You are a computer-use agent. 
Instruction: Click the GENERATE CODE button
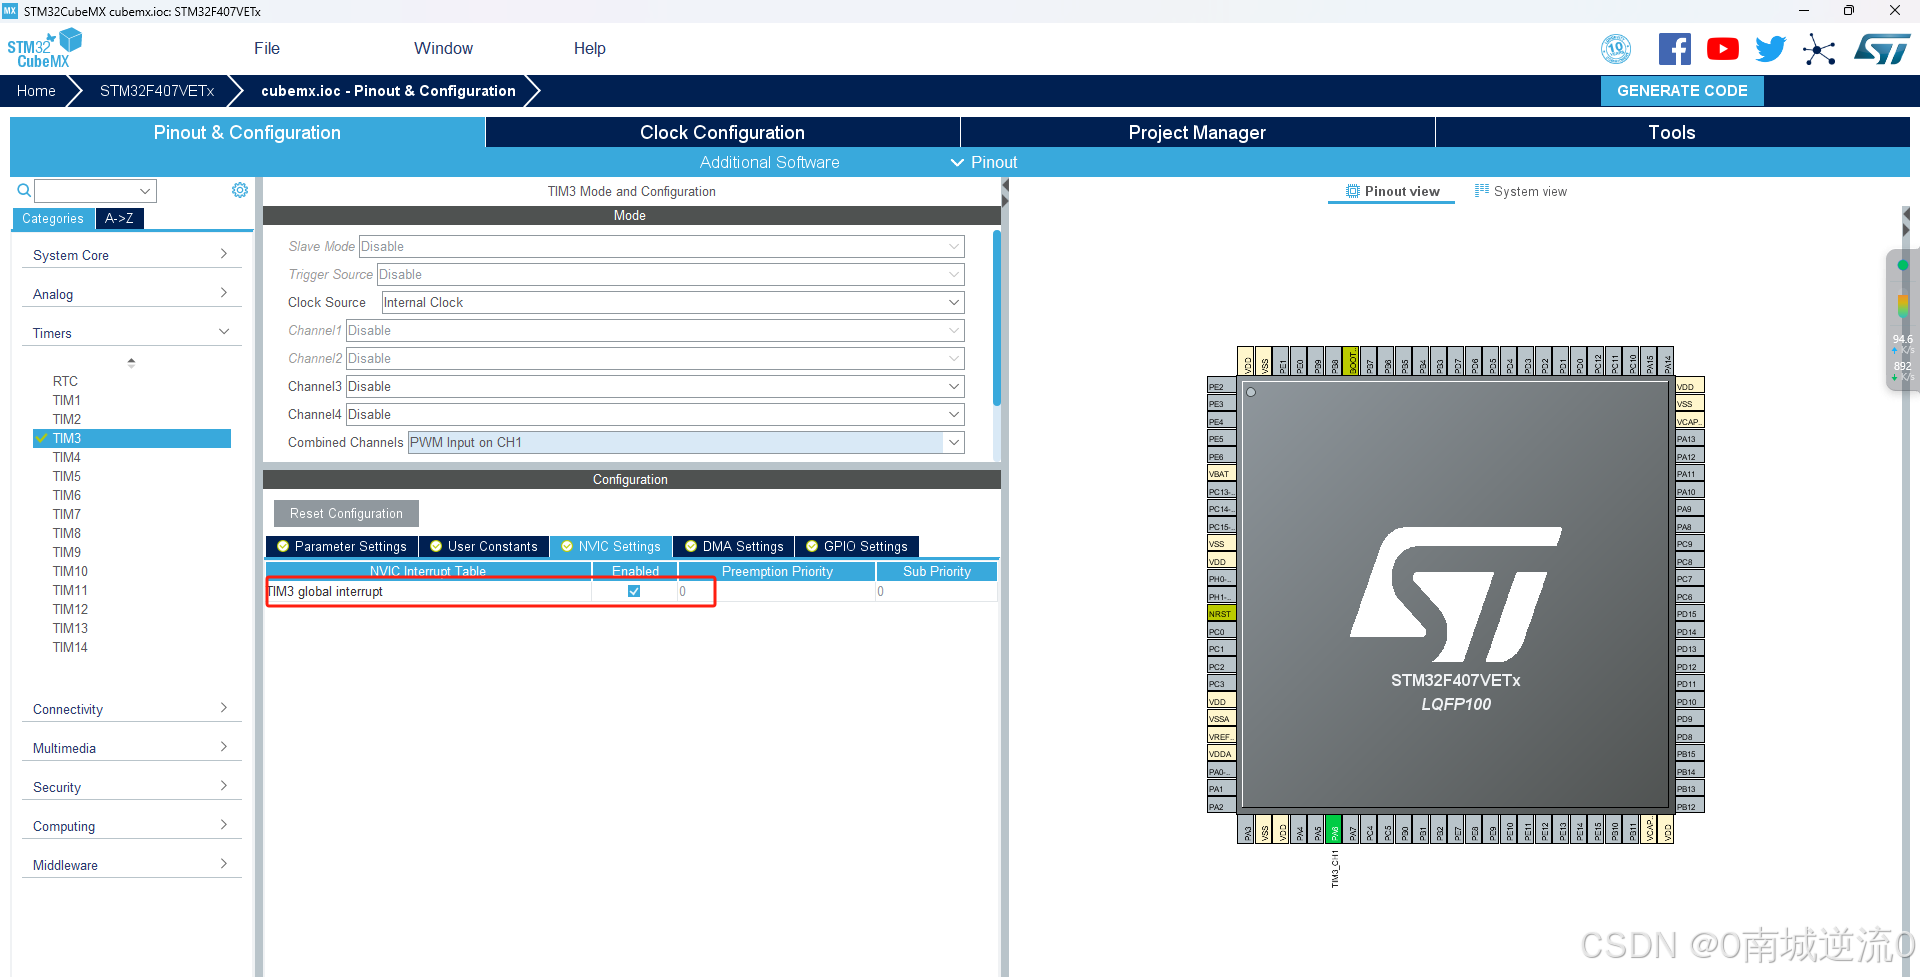coord(1682,91)
